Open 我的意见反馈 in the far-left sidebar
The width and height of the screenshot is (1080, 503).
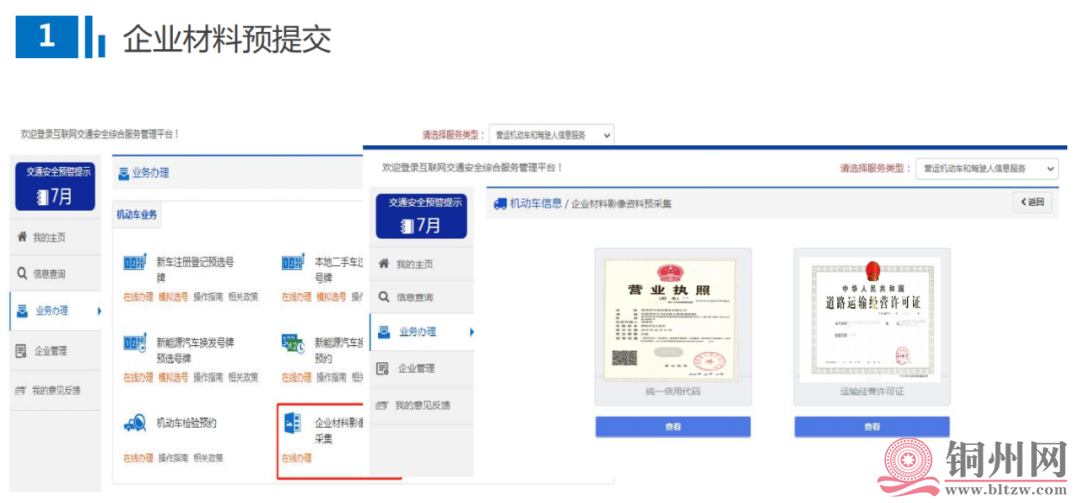[54, 390]
